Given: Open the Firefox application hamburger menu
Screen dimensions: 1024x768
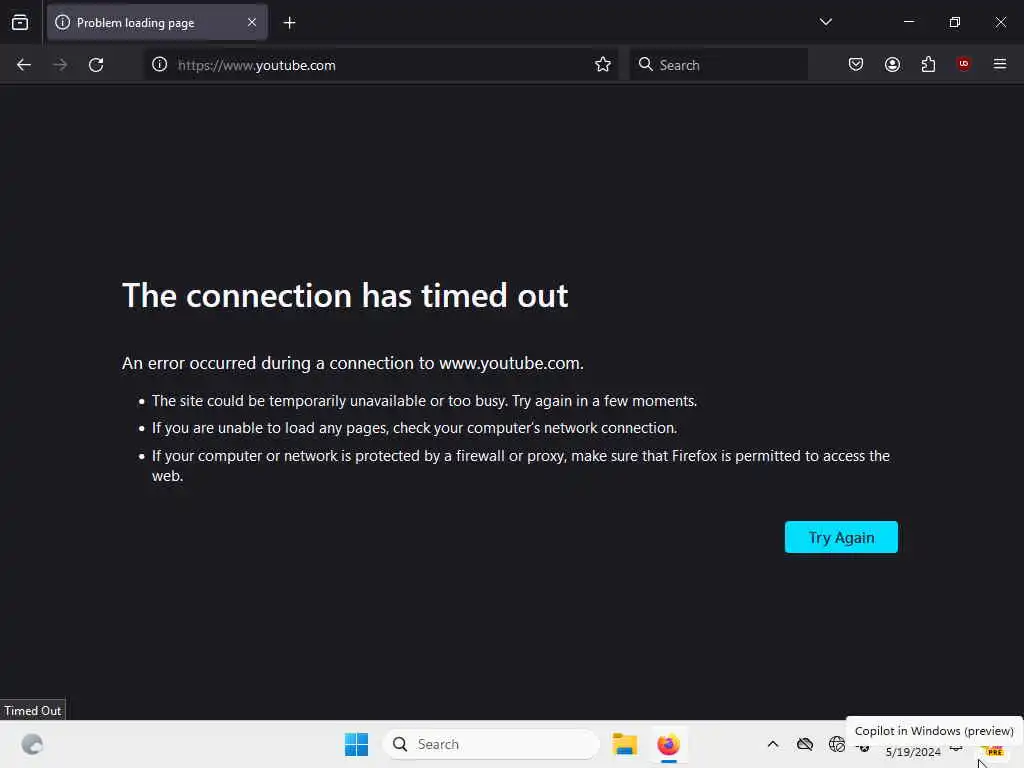Looking at the screenshot, I should pyautogui.click(x=1000, y=64).
